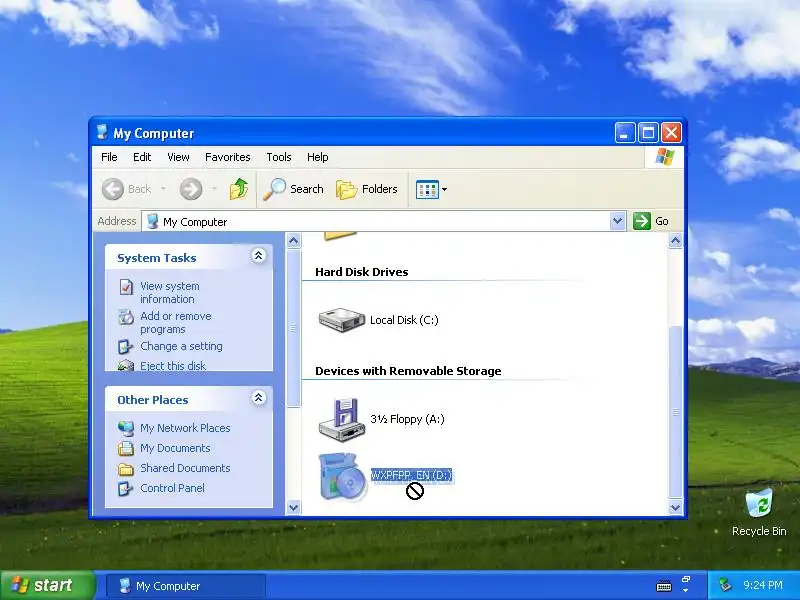800x600 pixels.
Task: Select the Local Disk (C:) drive icon
Action: [x=341, y=320]
